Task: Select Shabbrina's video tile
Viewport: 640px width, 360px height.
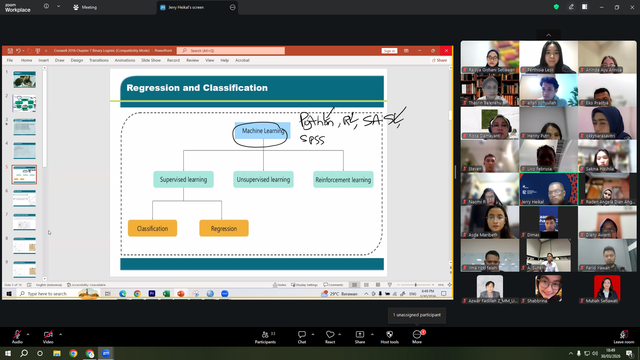Action: pyautogui.click(x=549, y=289)
